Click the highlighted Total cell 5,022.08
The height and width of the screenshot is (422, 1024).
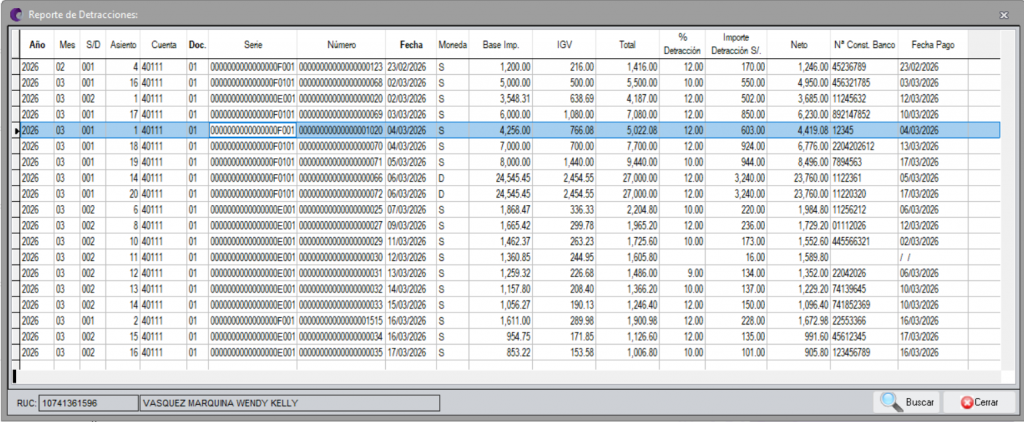pos(628,131)
